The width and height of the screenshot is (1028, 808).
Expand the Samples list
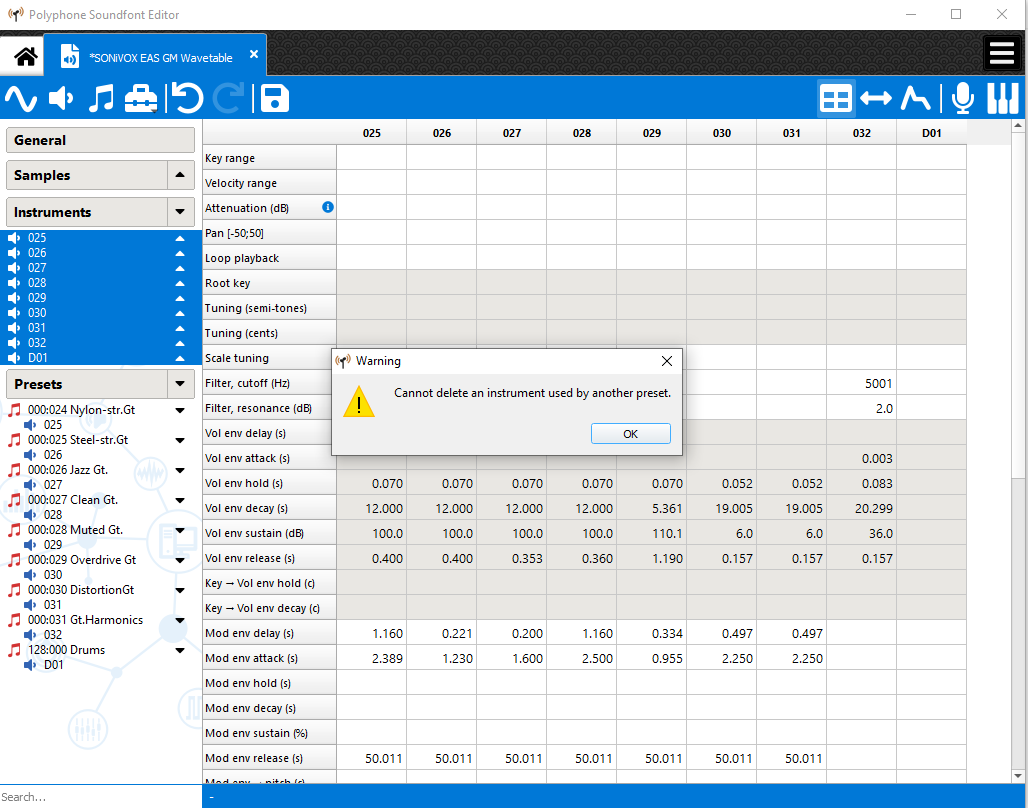(180, 175)
